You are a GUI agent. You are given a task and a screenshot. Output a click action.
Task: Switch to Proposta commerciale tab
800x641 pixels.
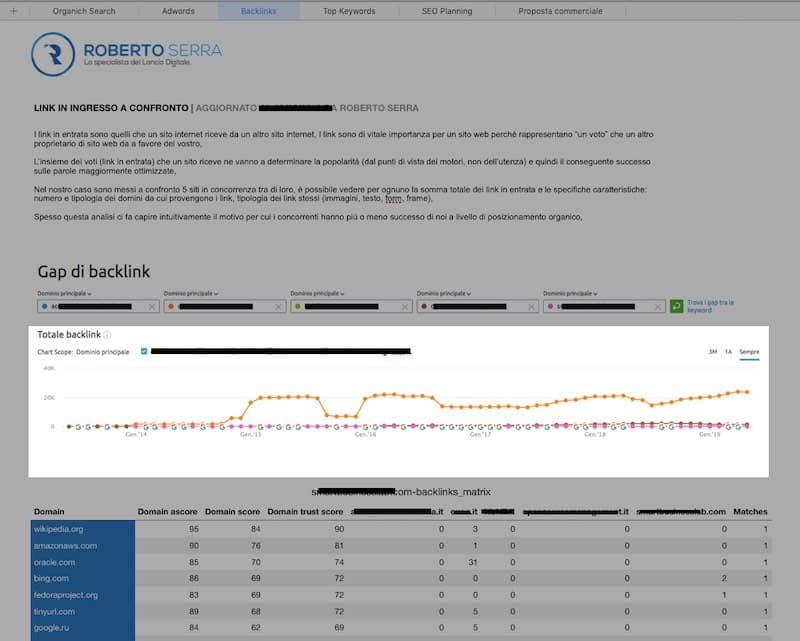(x=560, y=11)
